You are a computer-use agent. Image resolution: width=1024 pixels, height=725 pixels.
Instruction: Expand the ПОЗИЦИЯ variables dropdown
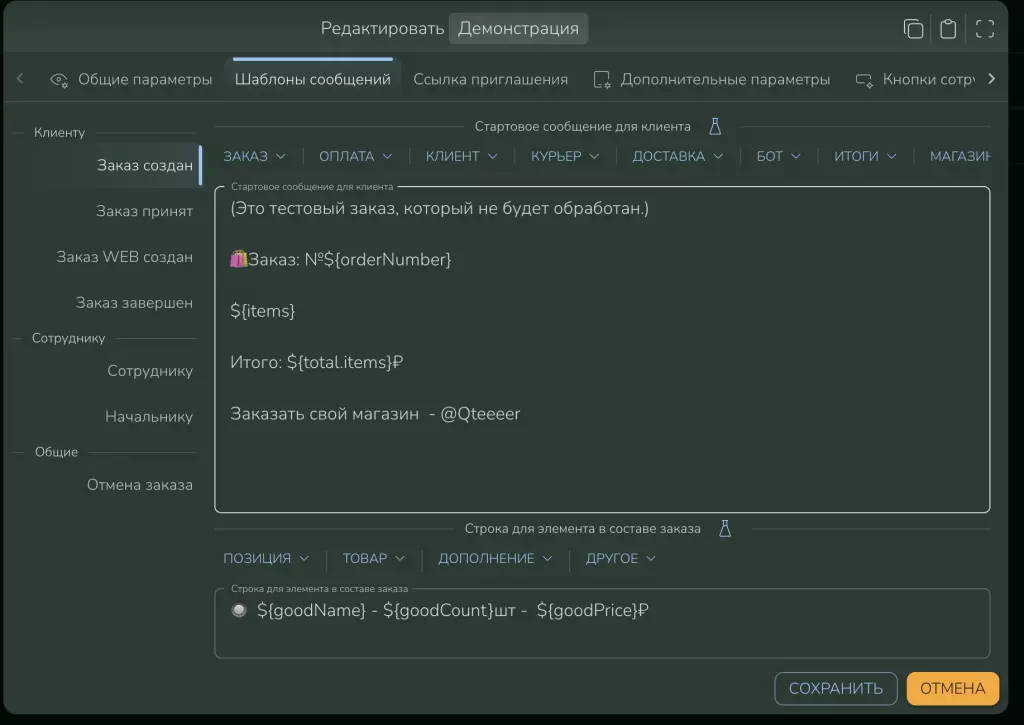coord(266,558)
